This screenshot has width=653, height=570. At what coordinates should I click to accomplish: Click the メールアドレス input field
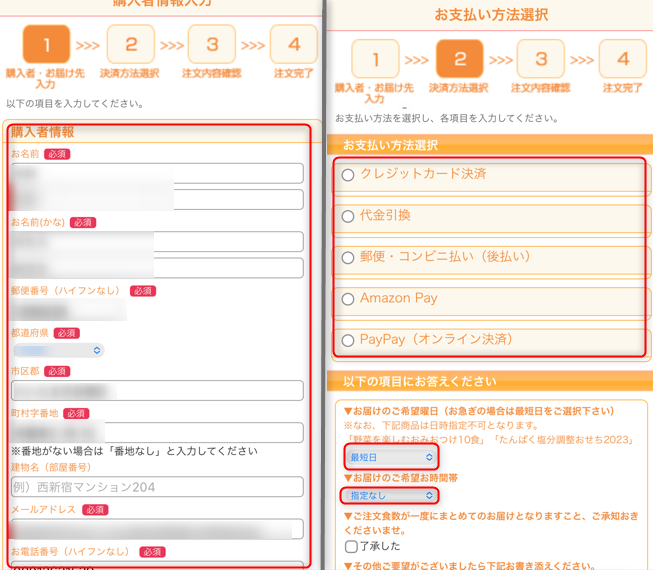coord(157,529)
